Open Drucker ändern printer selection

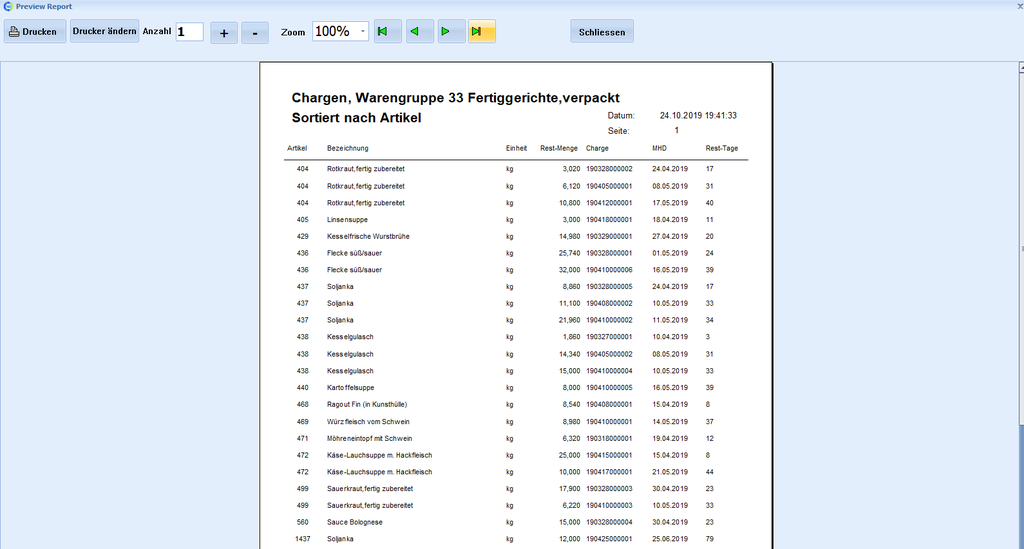[104, 31]
